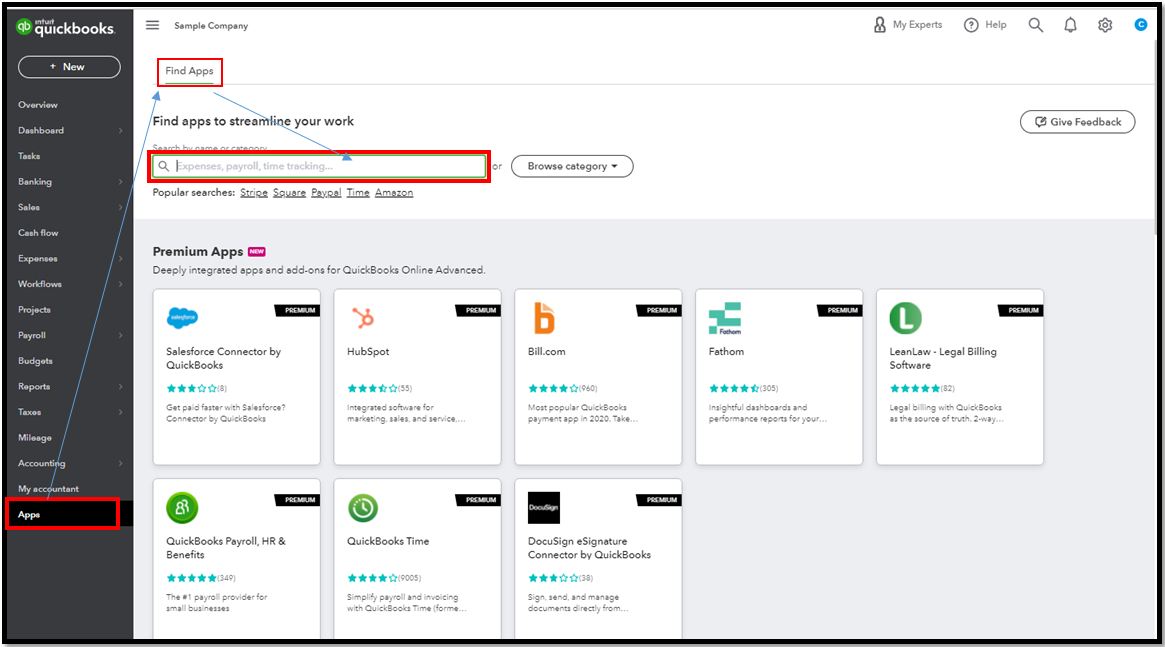Open the notifications bell icon

(x=1070, y=25)
